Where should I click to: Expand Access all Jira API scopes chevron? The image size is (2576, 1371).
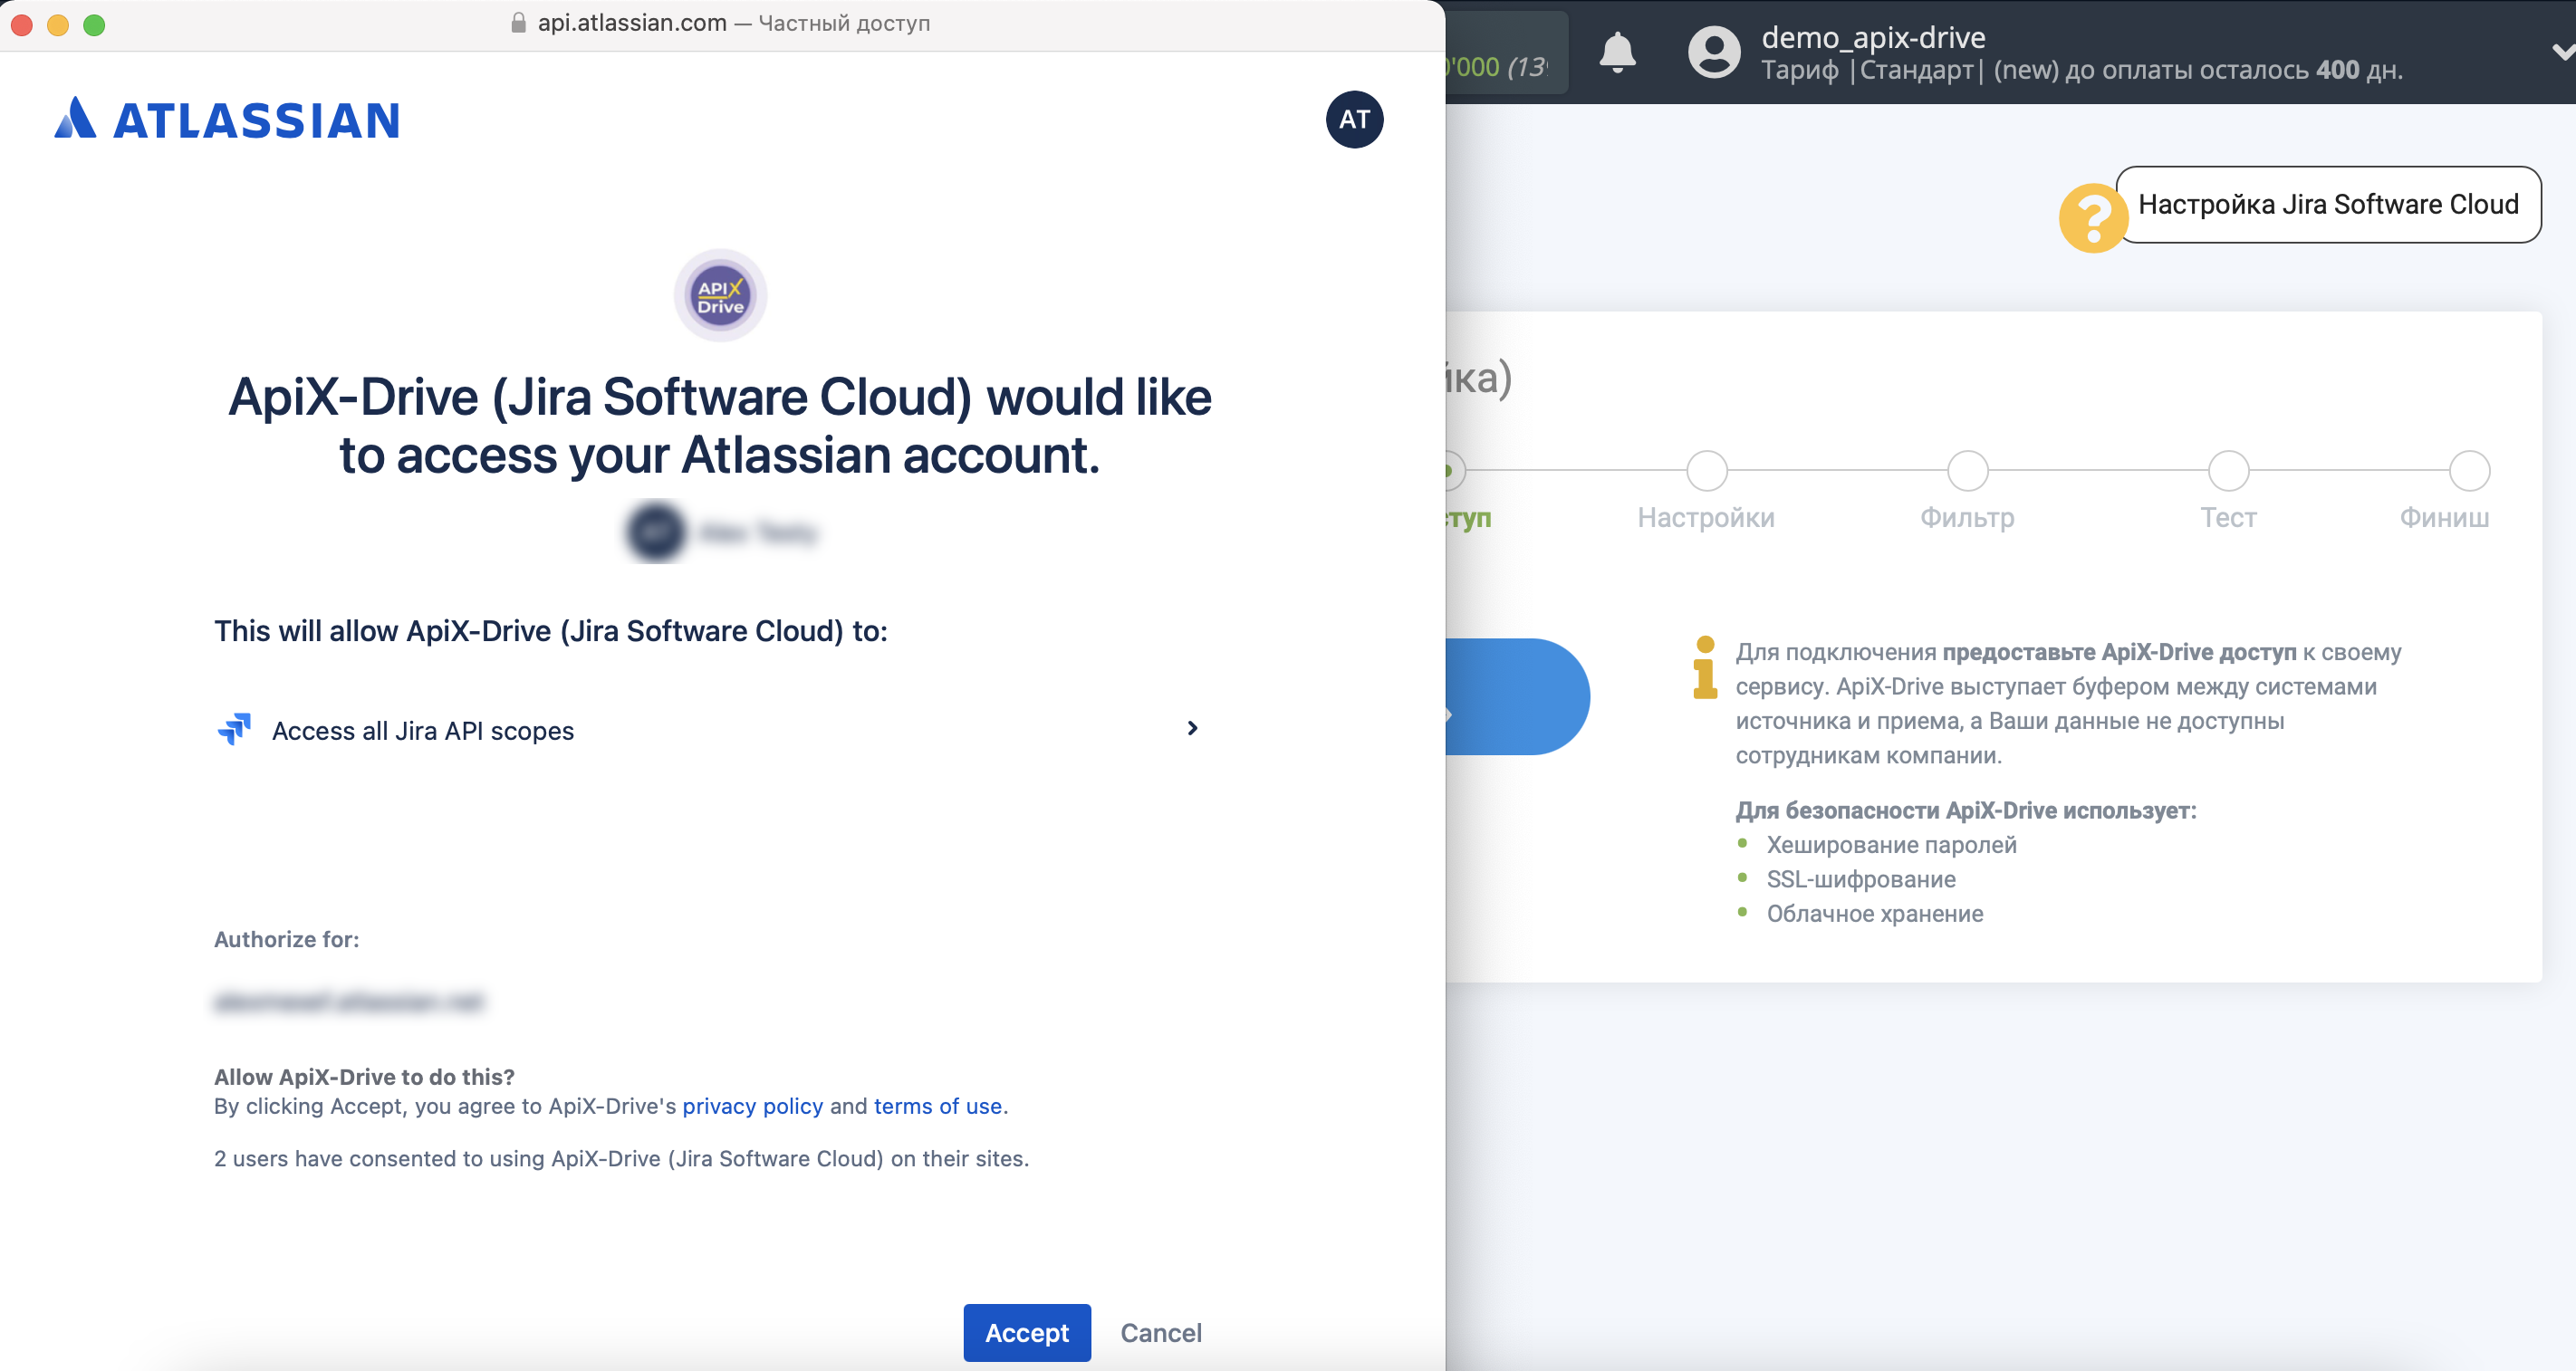(1192, 728)
